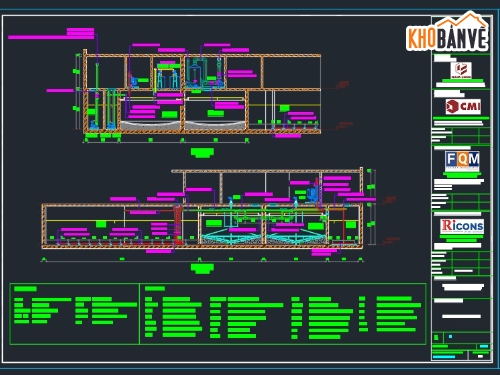Click the red square company logo above CMI
Image resolution: width=500 pixels, height=375 pixels.
coord(461,70)
